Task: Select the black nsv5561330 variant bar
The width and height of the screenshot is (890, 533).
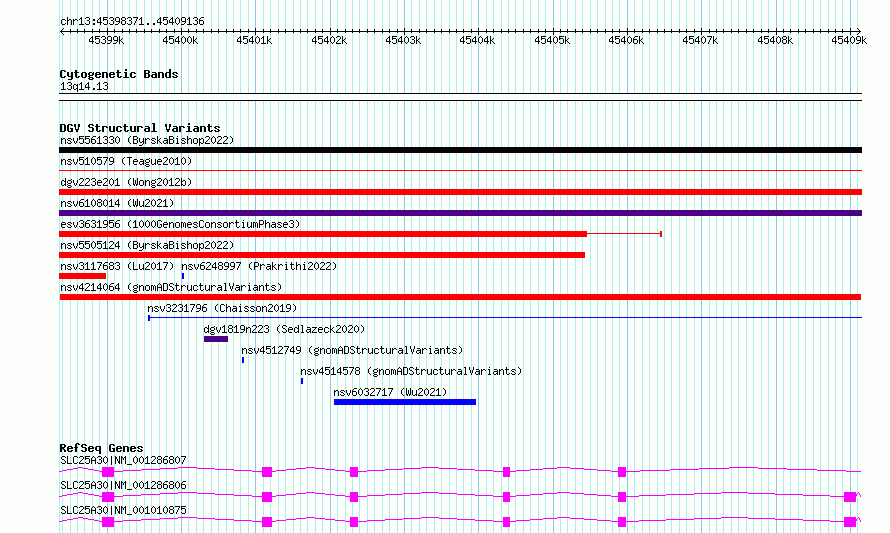Action: pos(460,150)
